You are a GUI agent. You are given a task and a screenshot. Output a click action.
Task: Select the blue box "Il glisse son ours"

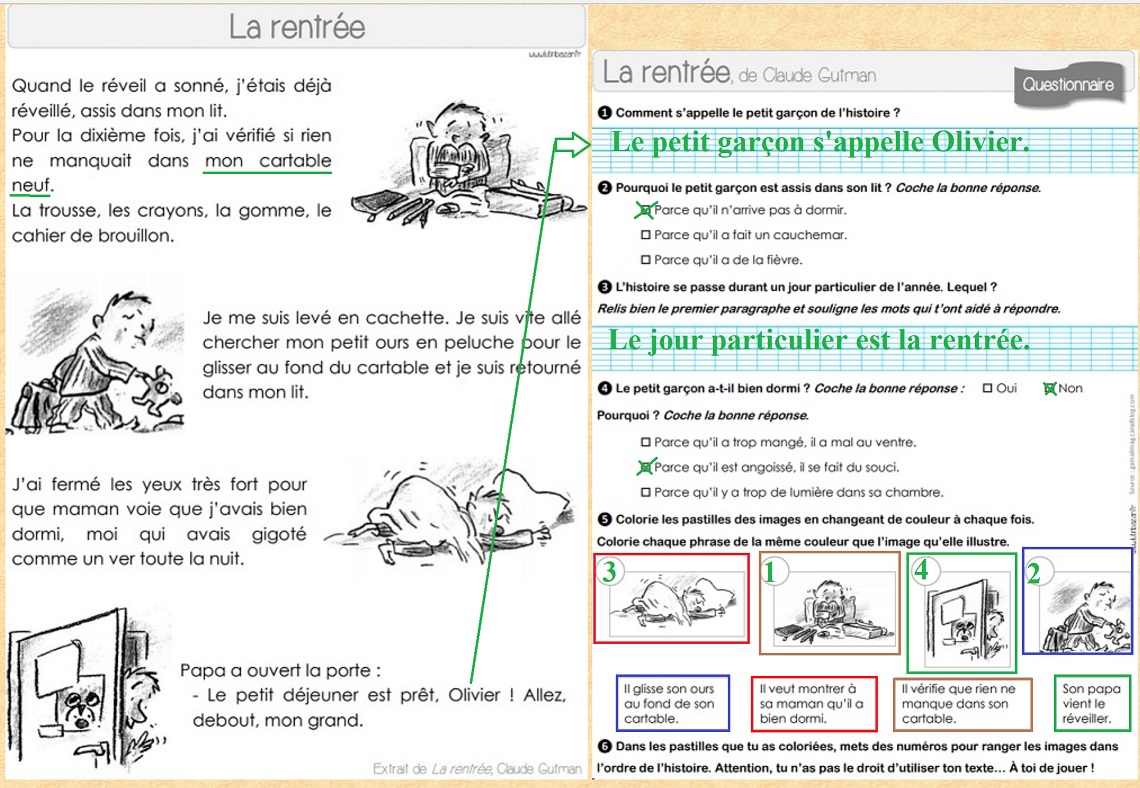pyautogui.click(x=672, y=703)
